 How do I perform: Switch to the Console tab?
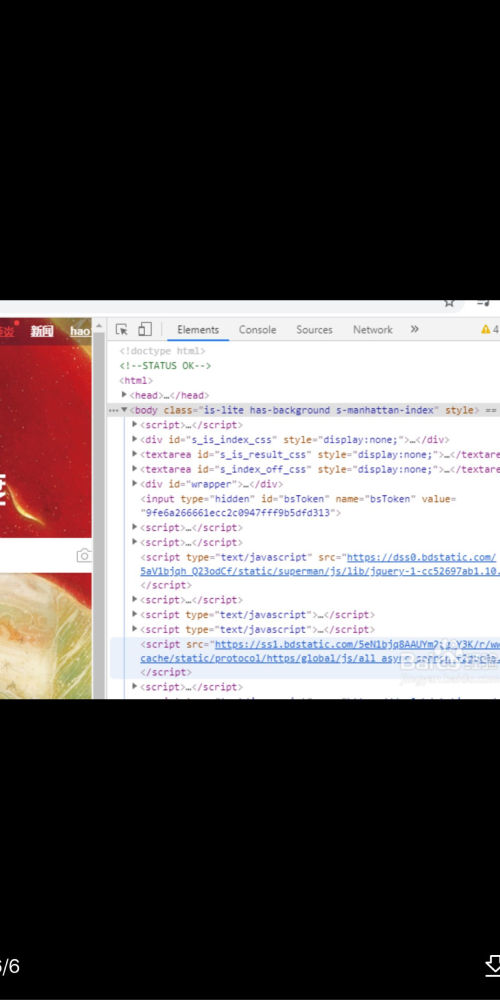[258, 330]
